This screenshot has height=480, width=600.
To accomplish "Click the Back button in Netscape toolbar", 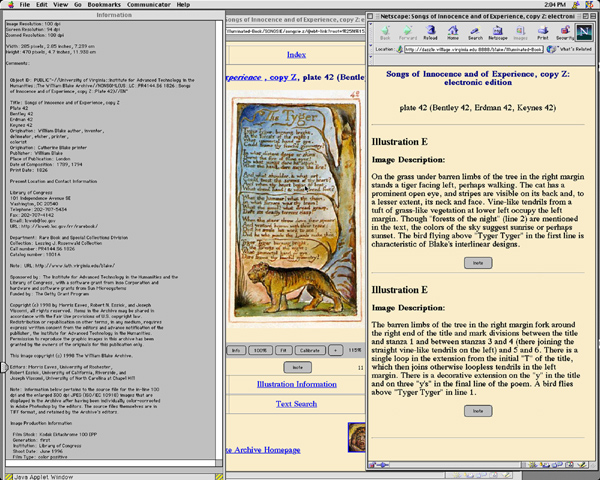I will tap(385, 32).
